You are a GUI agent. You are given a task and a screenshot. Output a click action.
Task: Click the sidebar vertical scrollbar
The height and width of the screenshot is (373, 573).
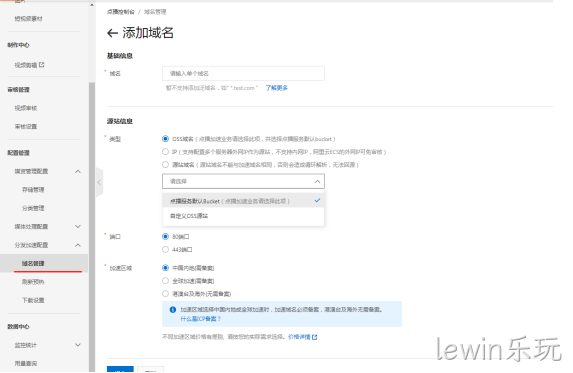click(92, 227)
